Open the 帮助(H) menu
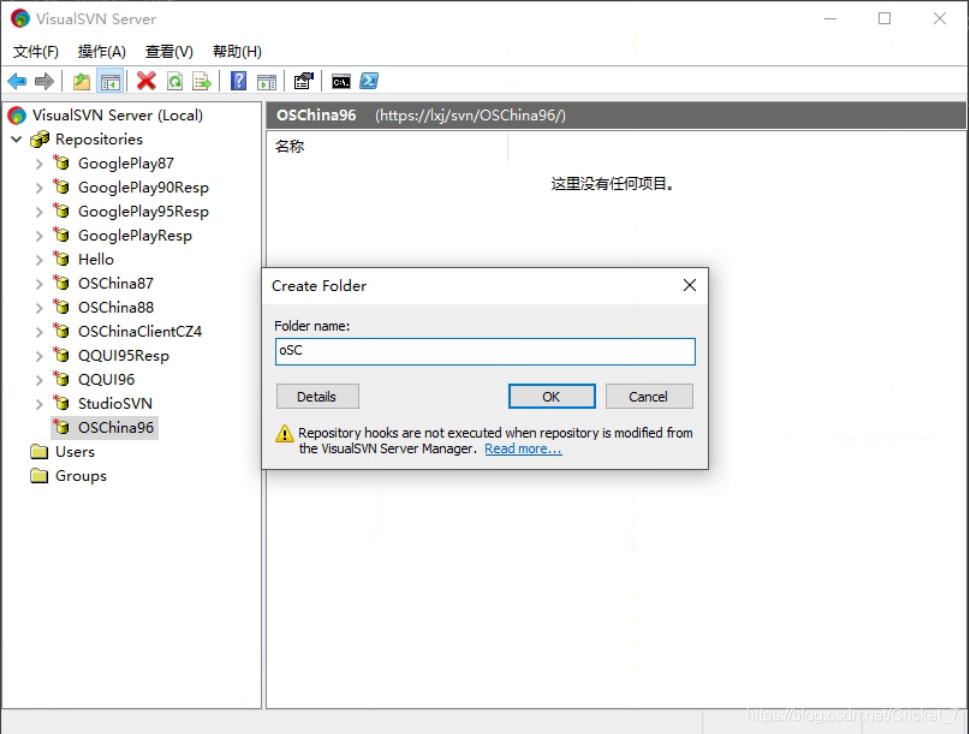Screen dimensions: 969x734 click(x=237, y=51)
